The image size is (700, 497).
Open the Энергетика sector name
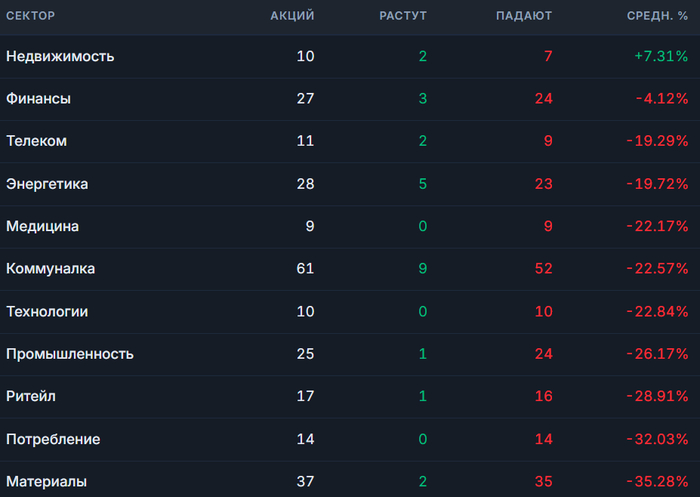(47, 184)
